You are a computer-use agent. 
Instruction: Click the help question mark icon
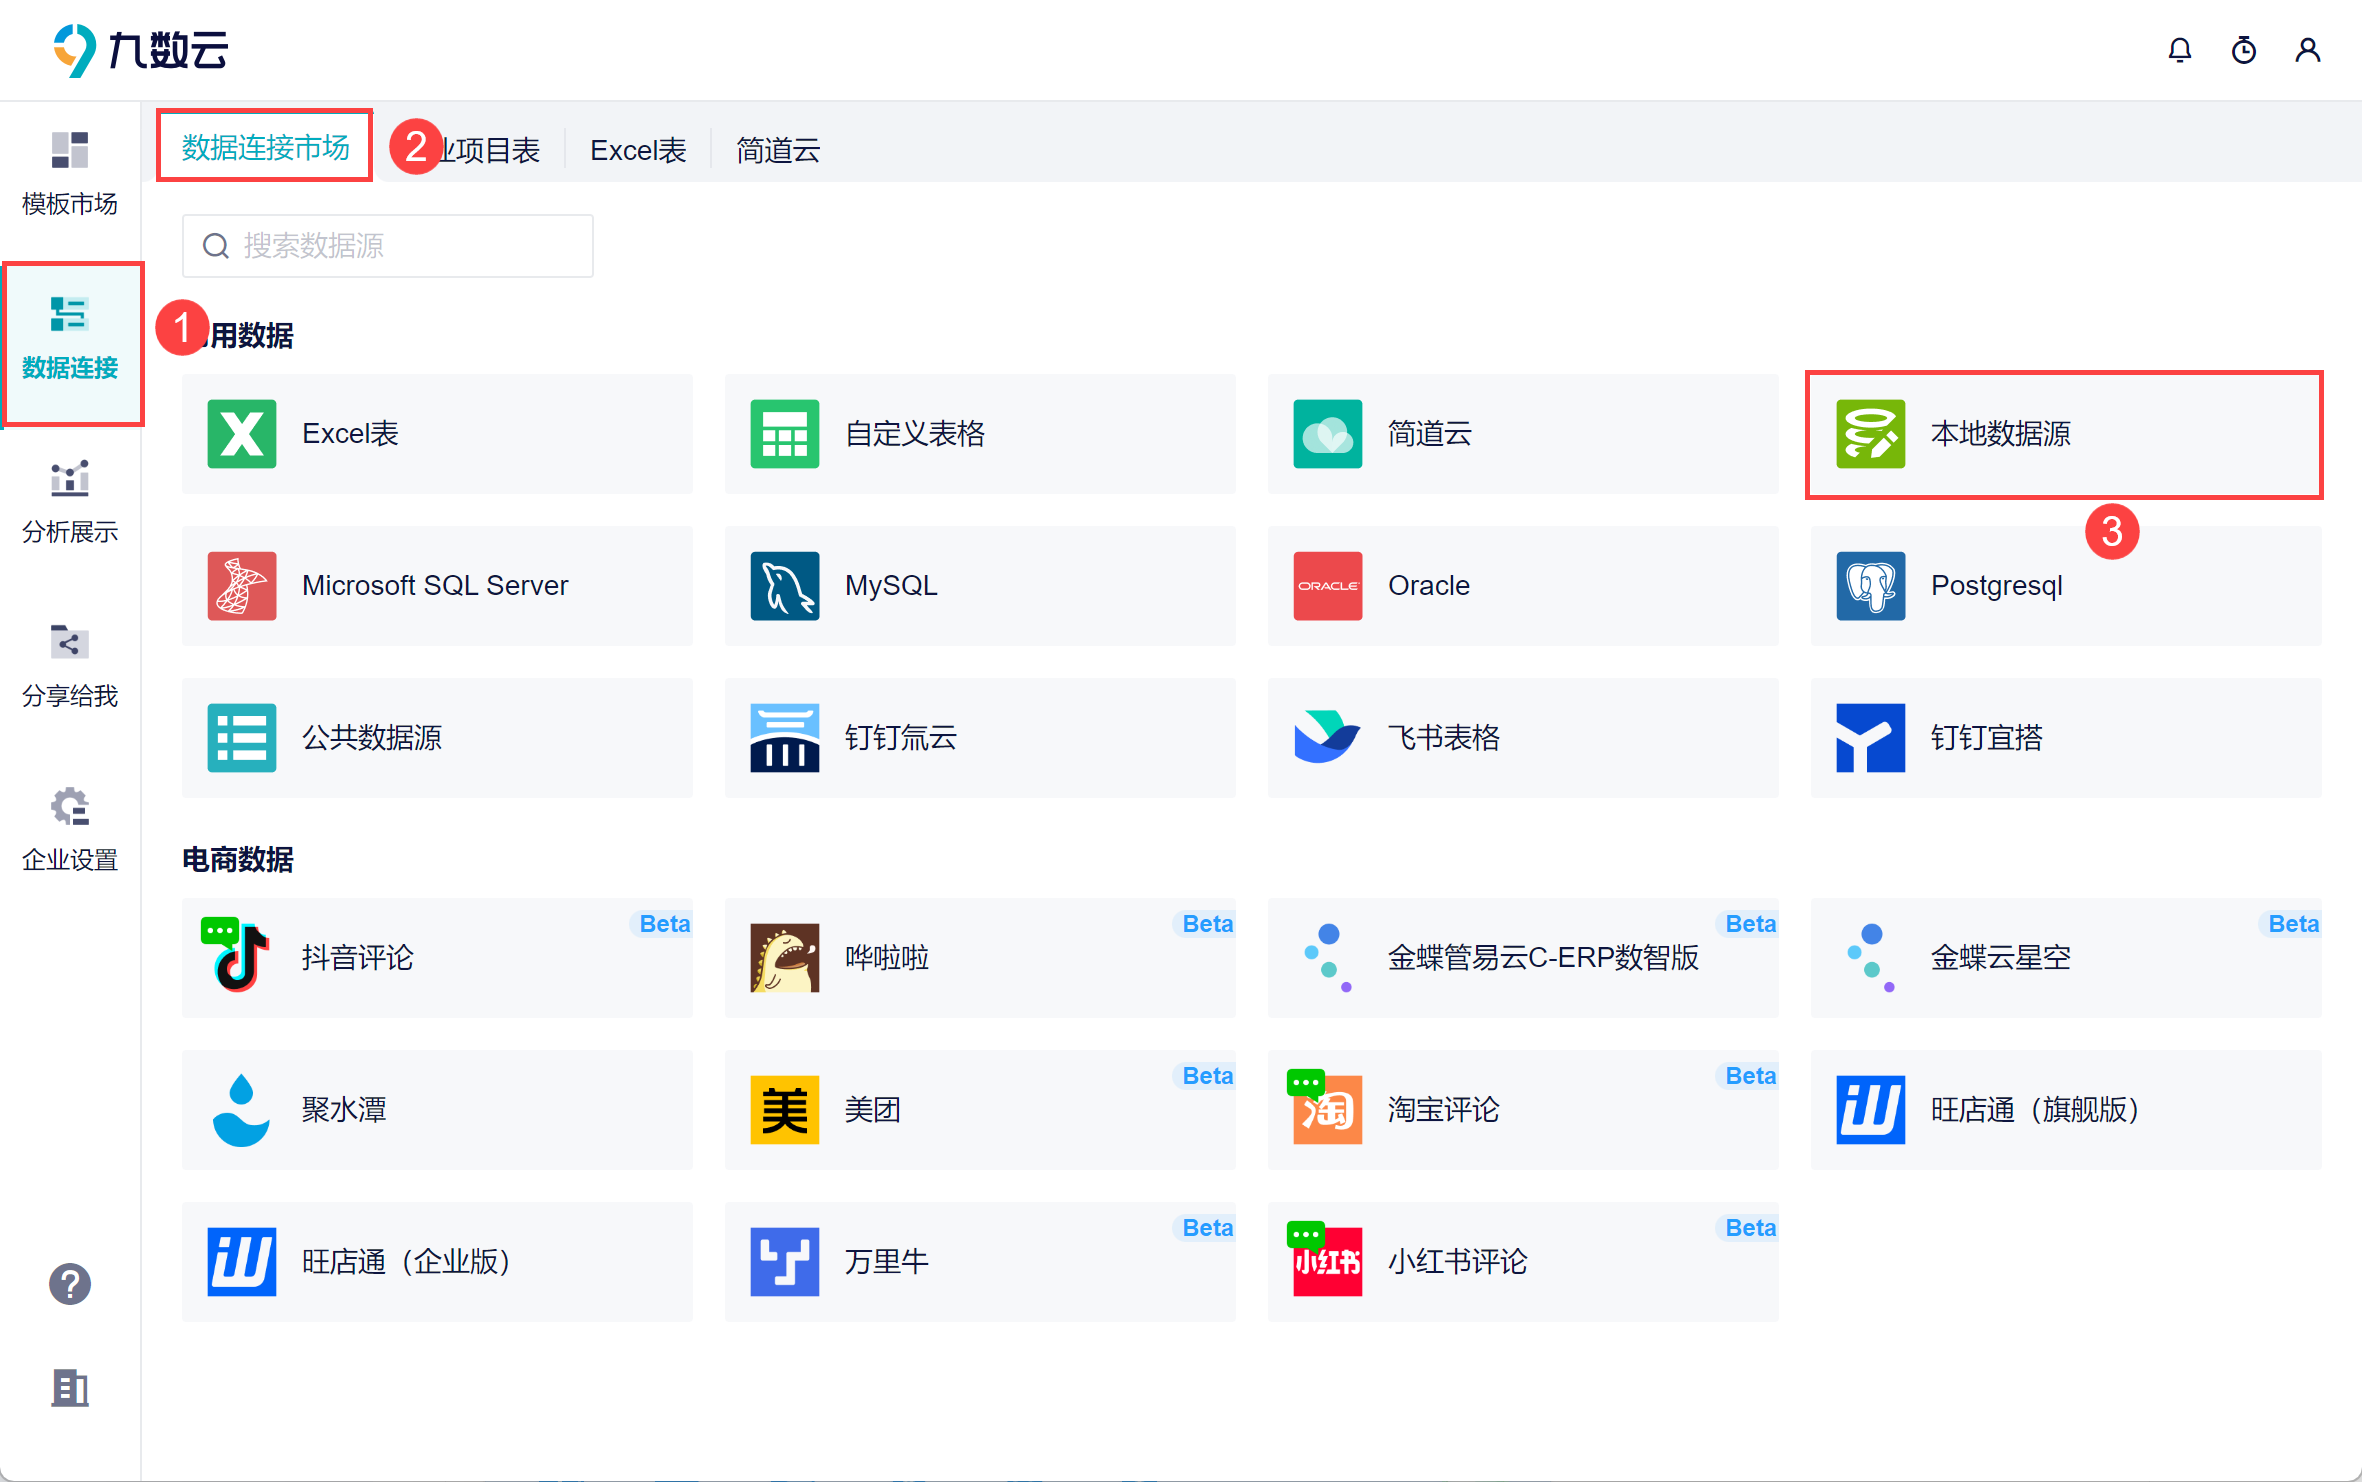(70, 1284)
